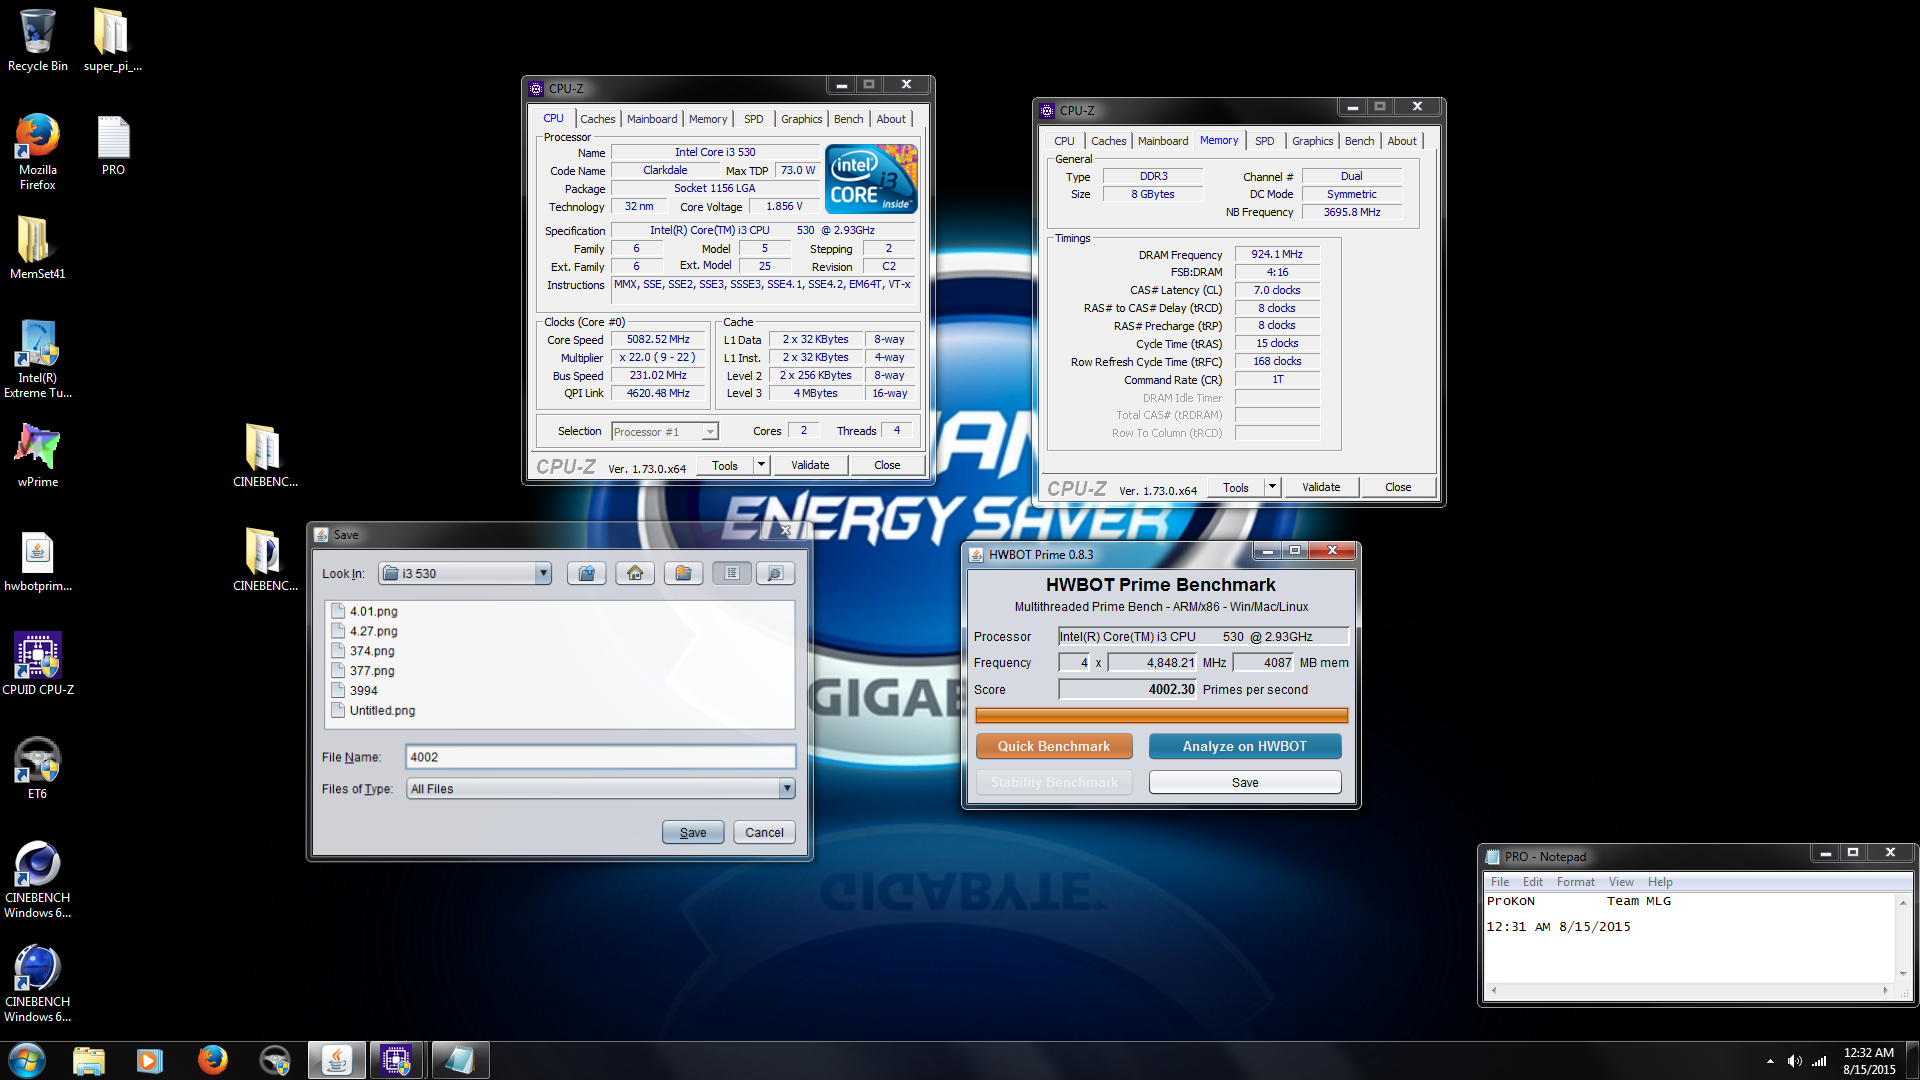Click File Name input field
Screen dimensions: 1920x1080
click(x=600, y=757)
